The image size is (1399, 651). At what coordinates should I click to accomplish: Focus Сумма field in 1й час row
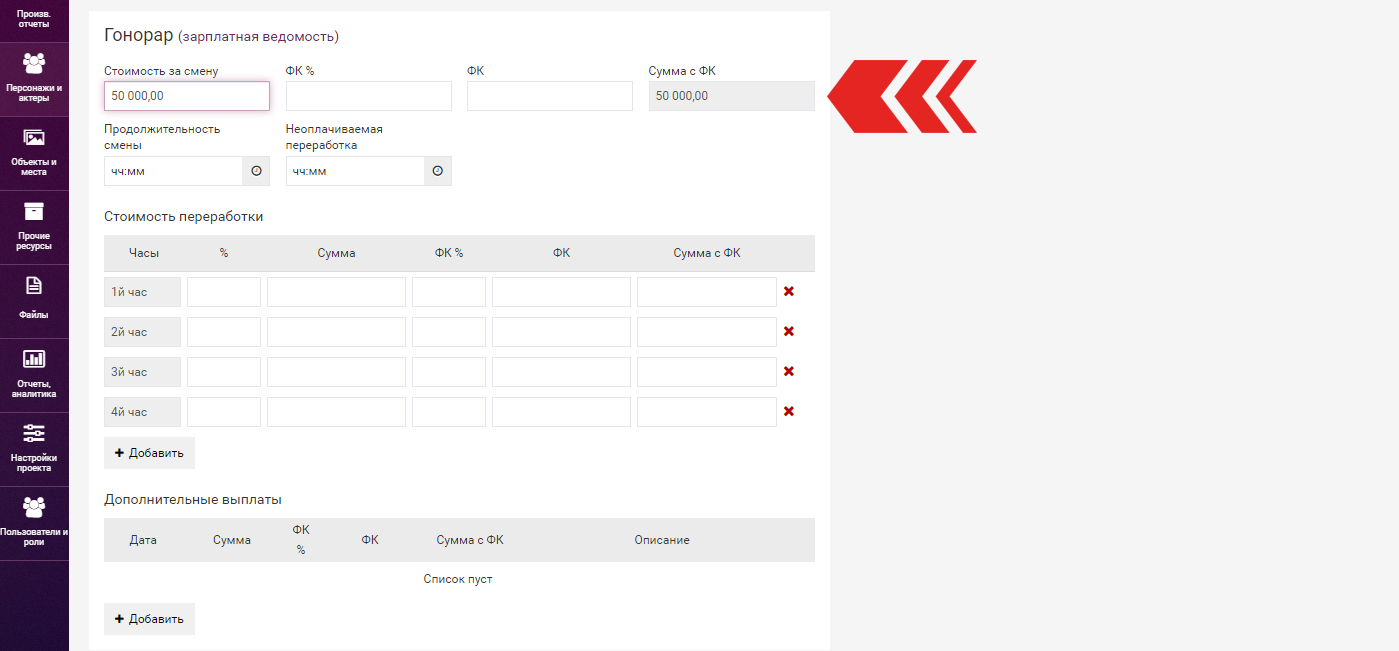[336, 292]
